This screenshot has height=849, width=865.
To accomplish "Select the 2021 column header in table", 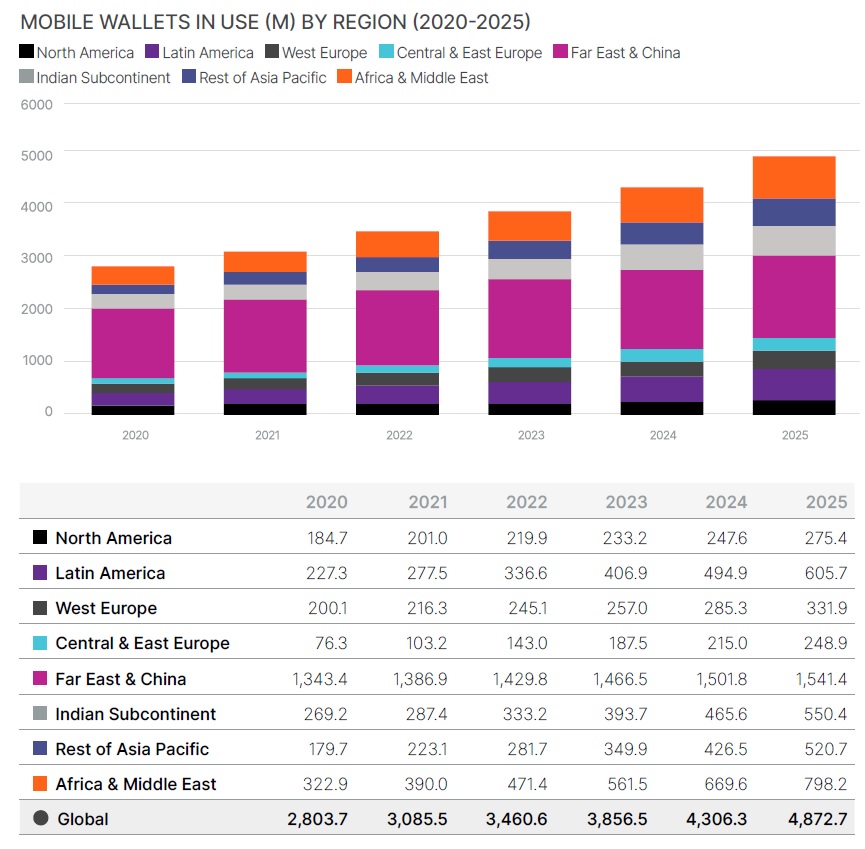I will pos(426,502).
